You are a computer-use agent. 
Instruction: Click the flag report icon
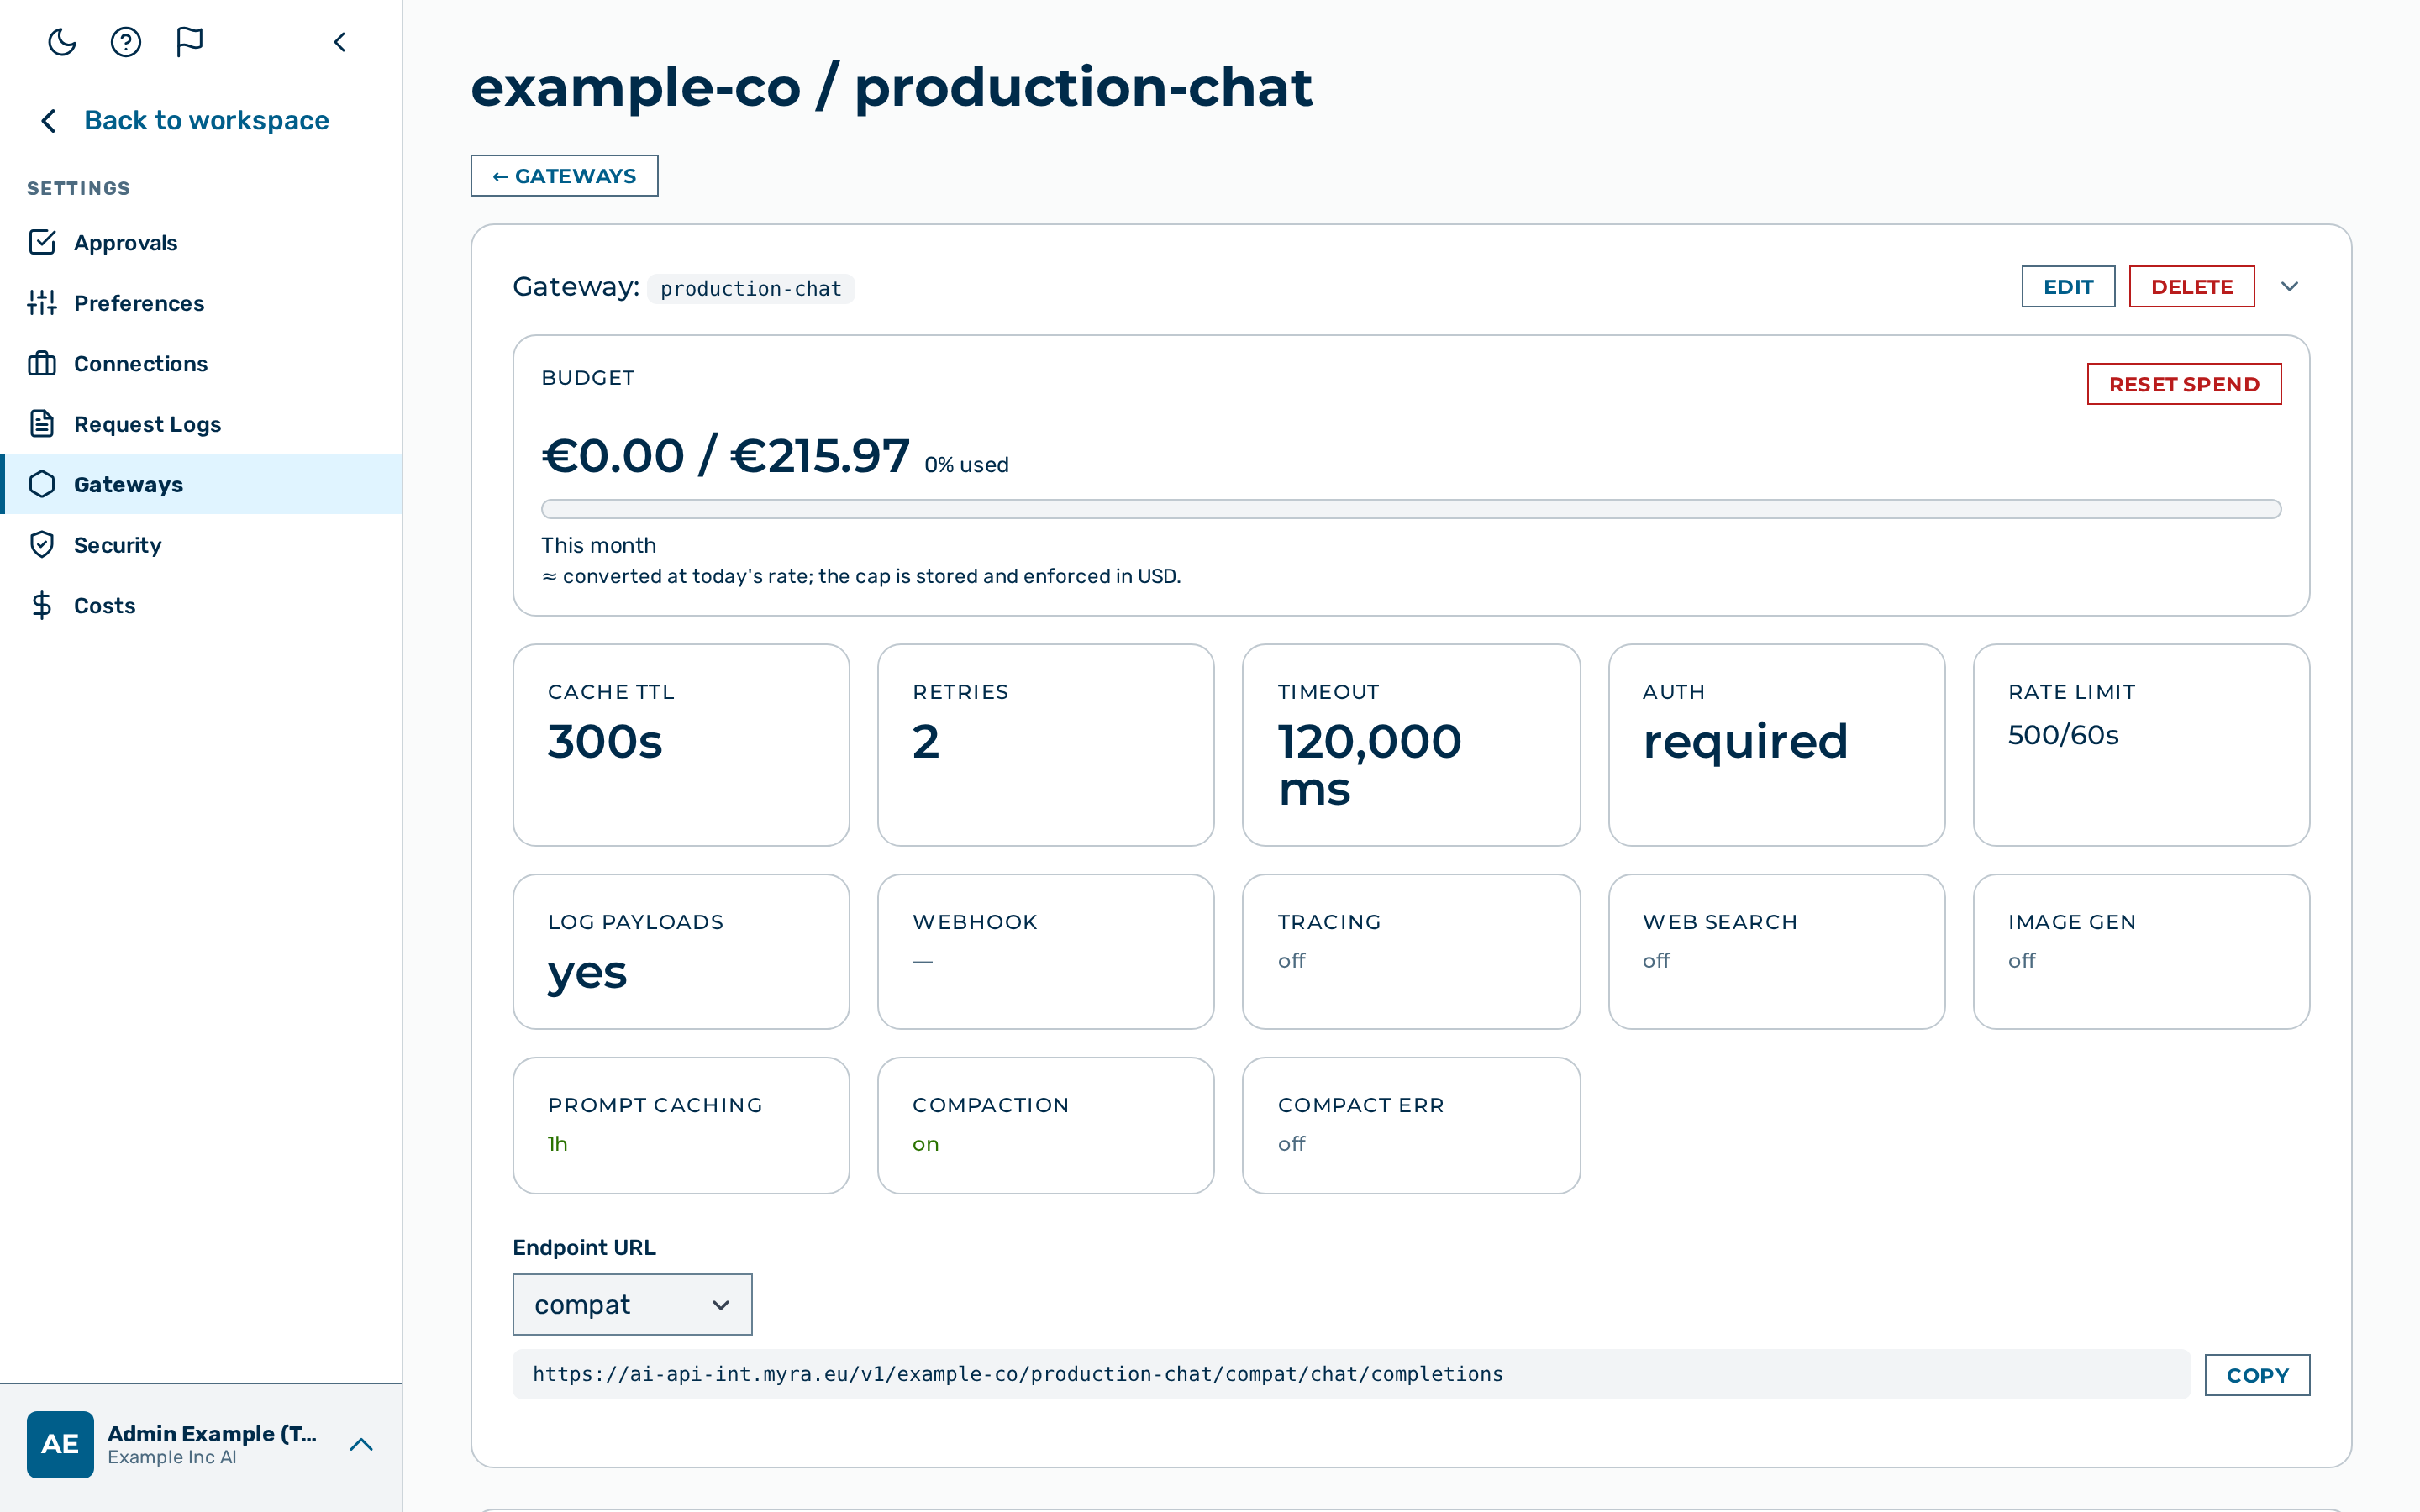click(x=190, y=42)
